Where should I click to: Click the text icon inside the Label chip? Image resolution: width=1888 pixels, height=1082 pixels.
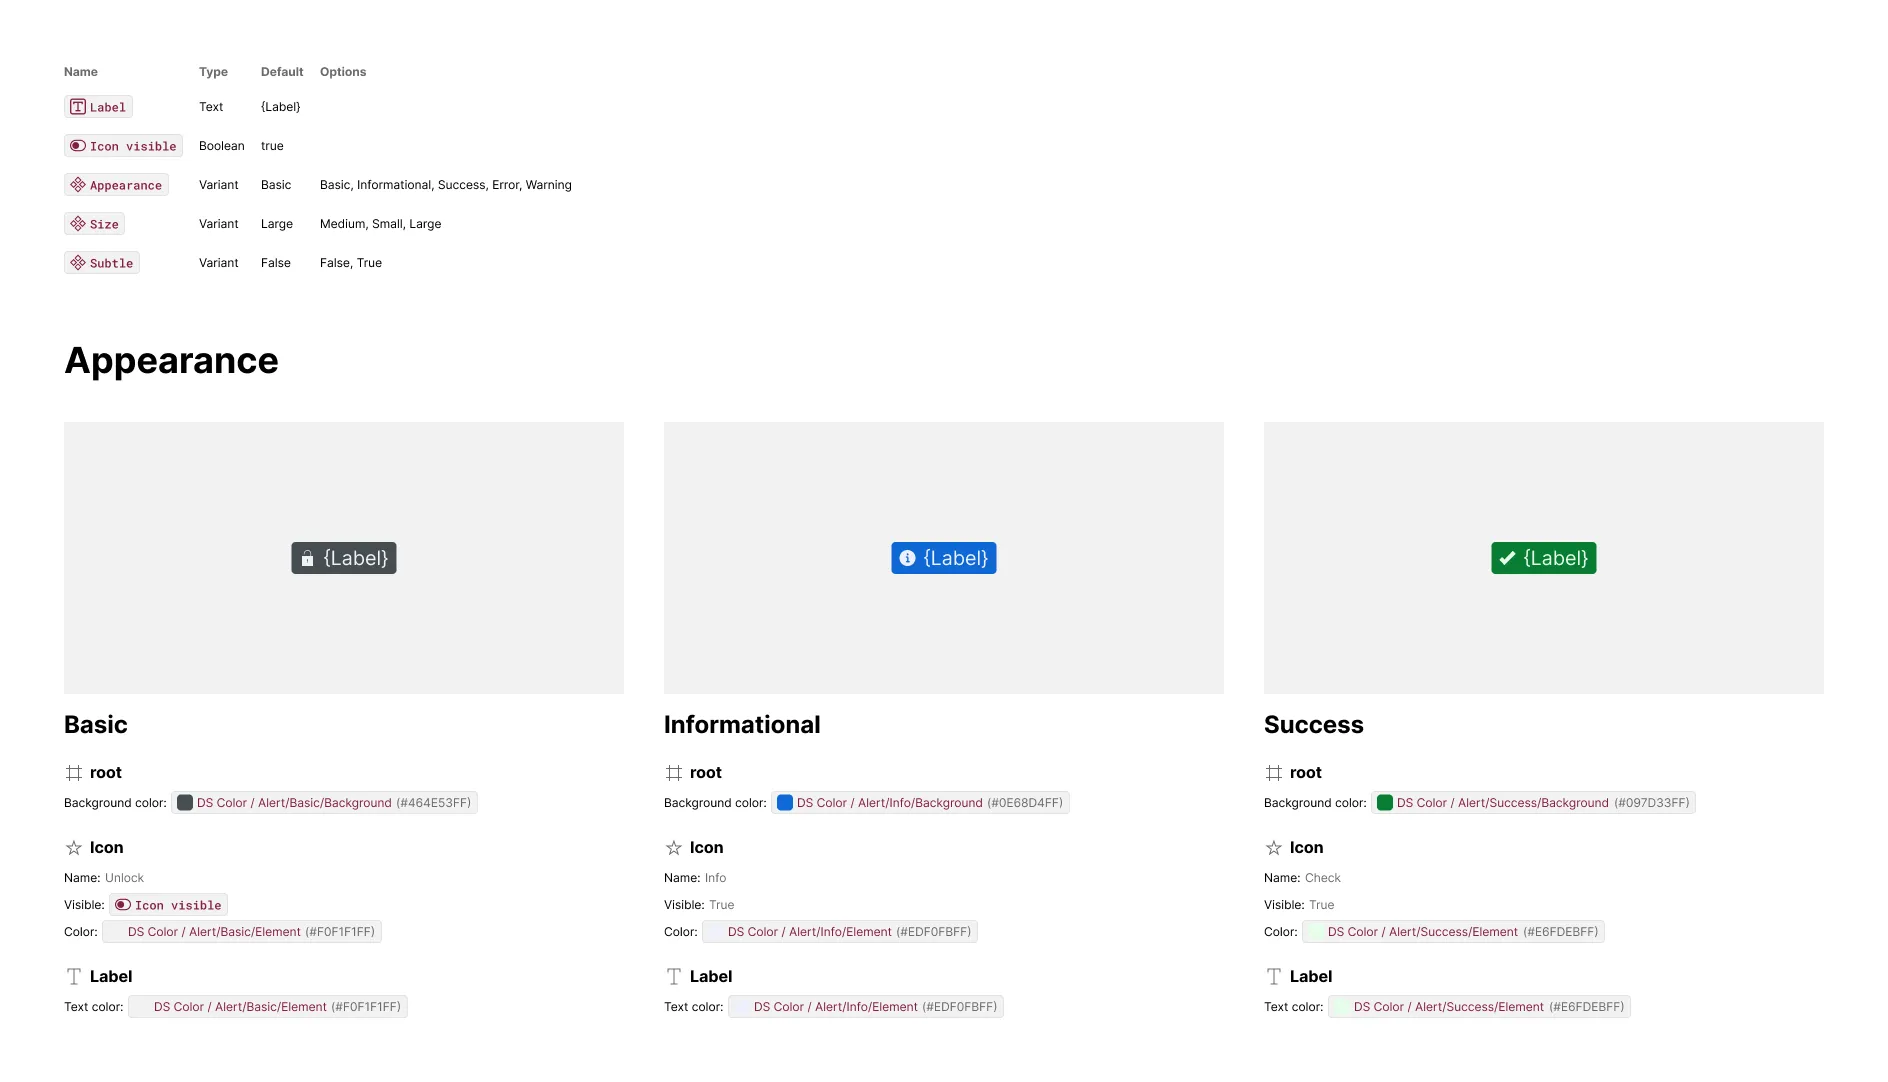coord(78,107)
